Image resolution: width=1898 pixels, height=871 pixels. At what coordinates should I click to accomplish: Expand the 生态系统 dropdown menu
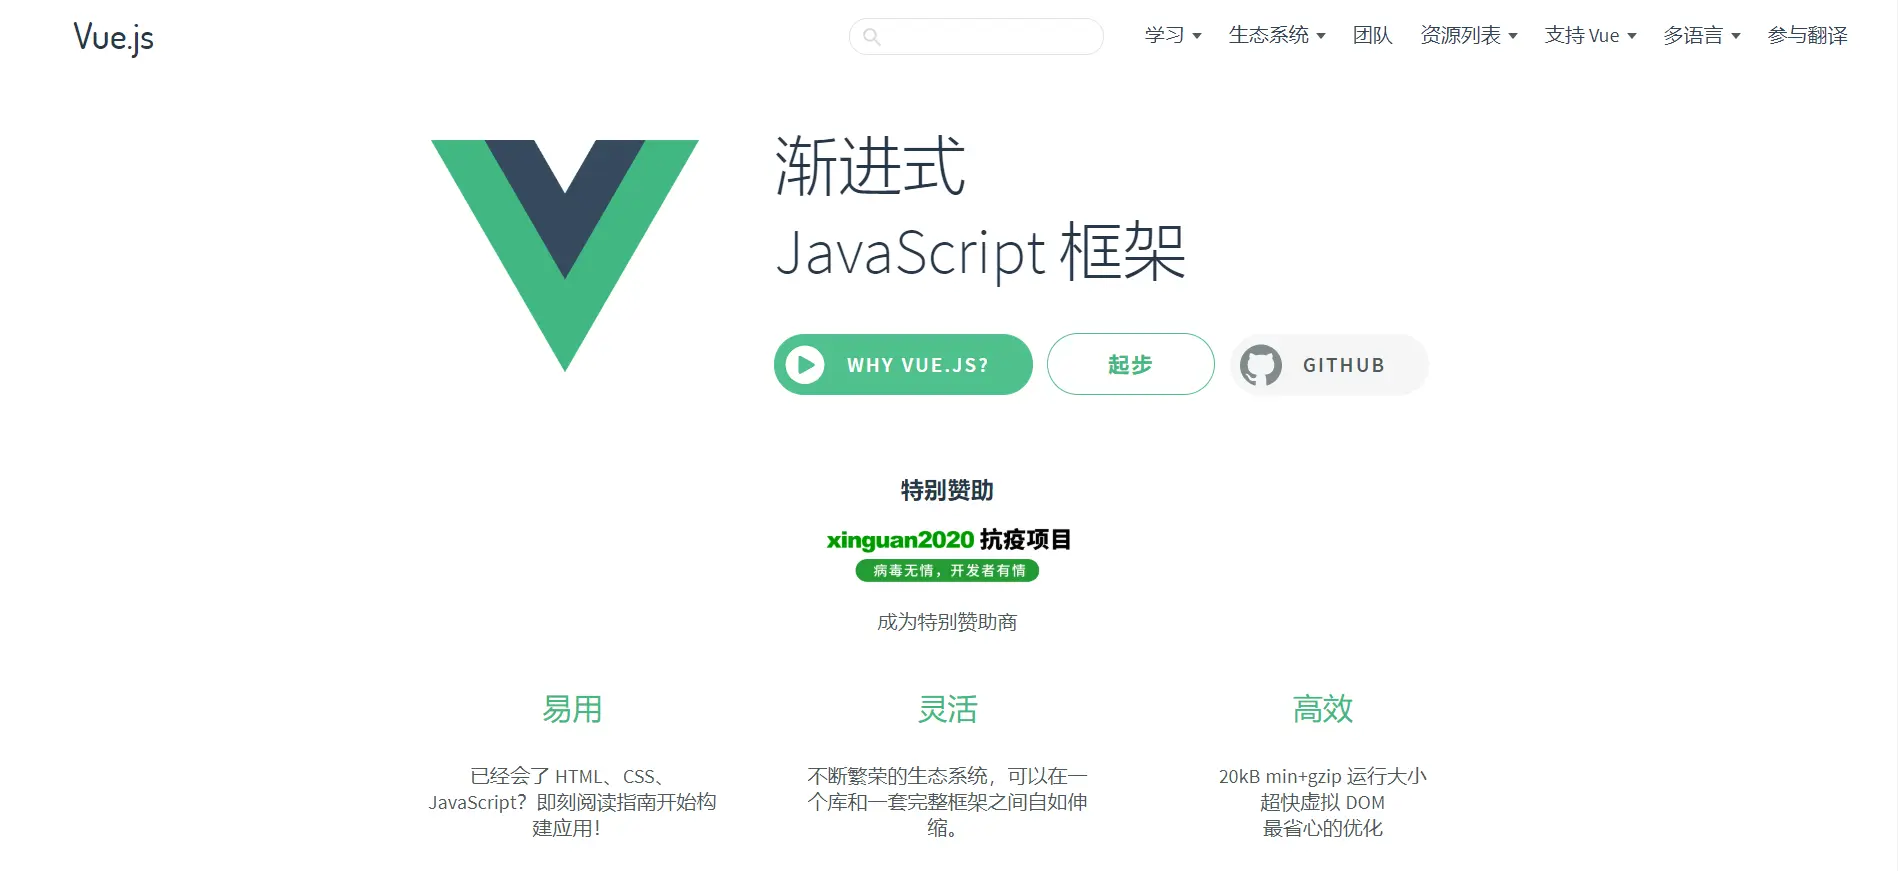pyautogui.click(x=1277, y=35)
